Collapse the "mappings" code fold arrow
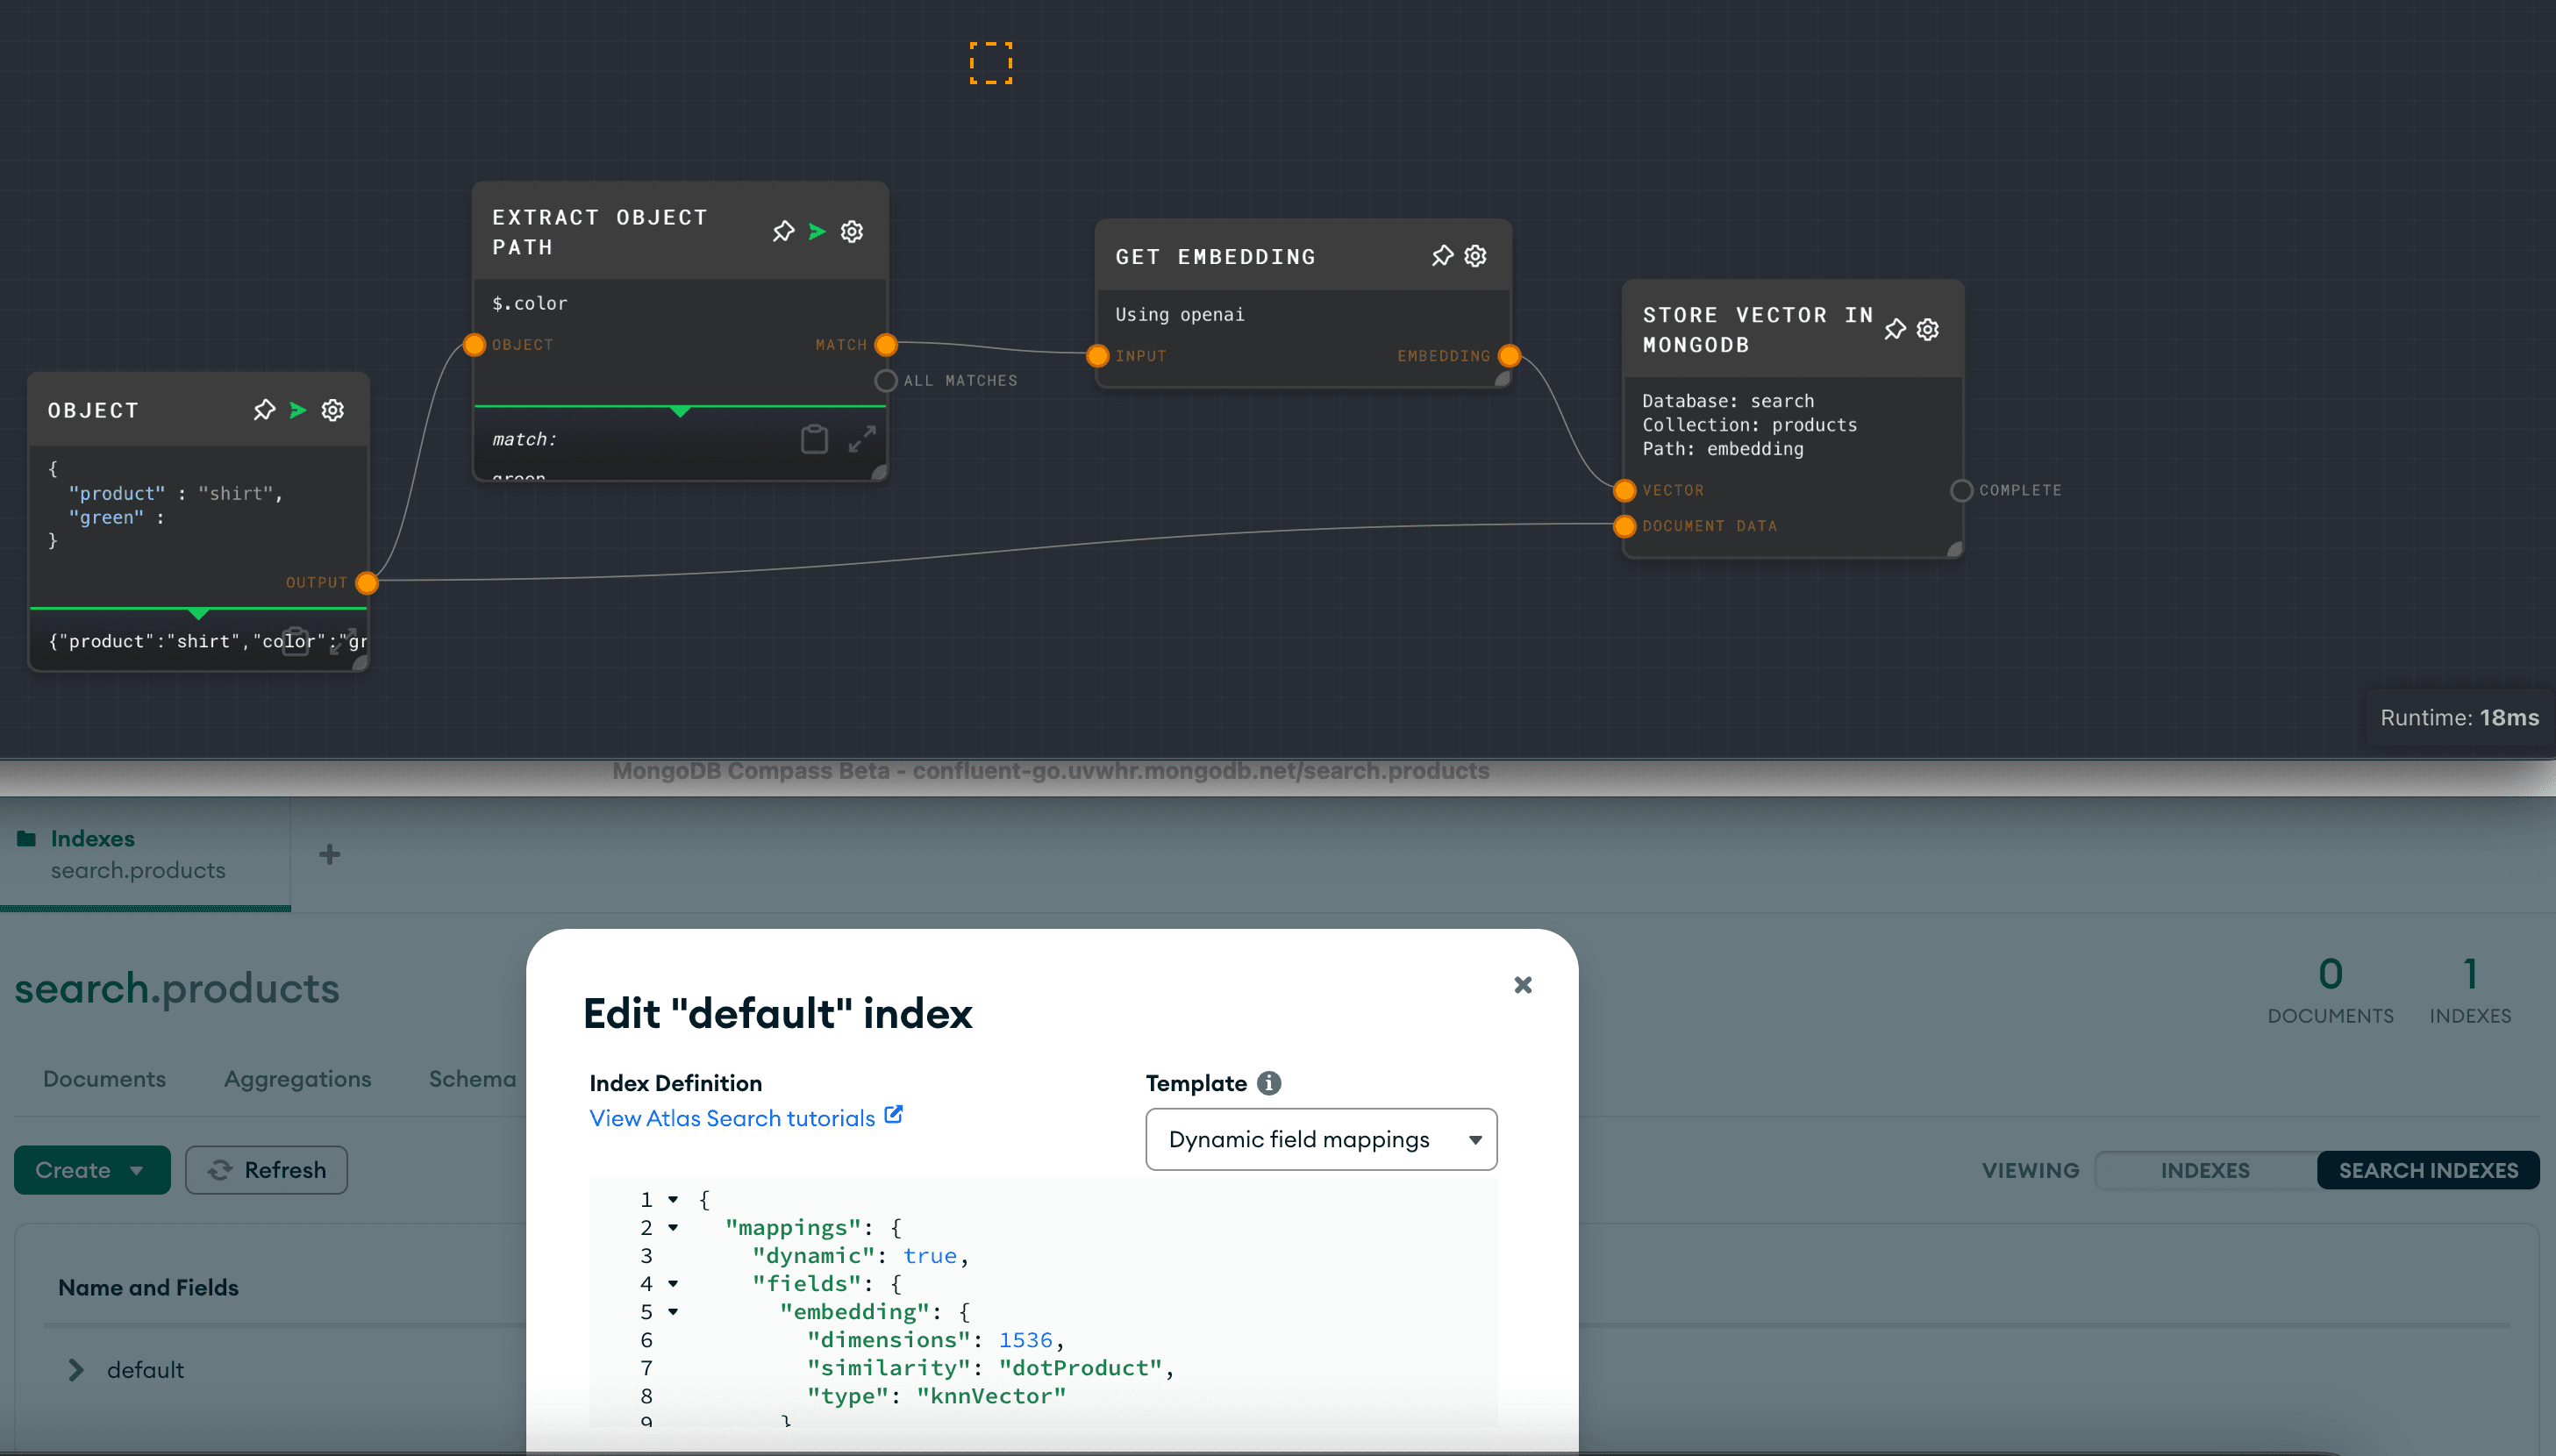The height and width of the screenshot is (1456, 2556). point(673,1227)
